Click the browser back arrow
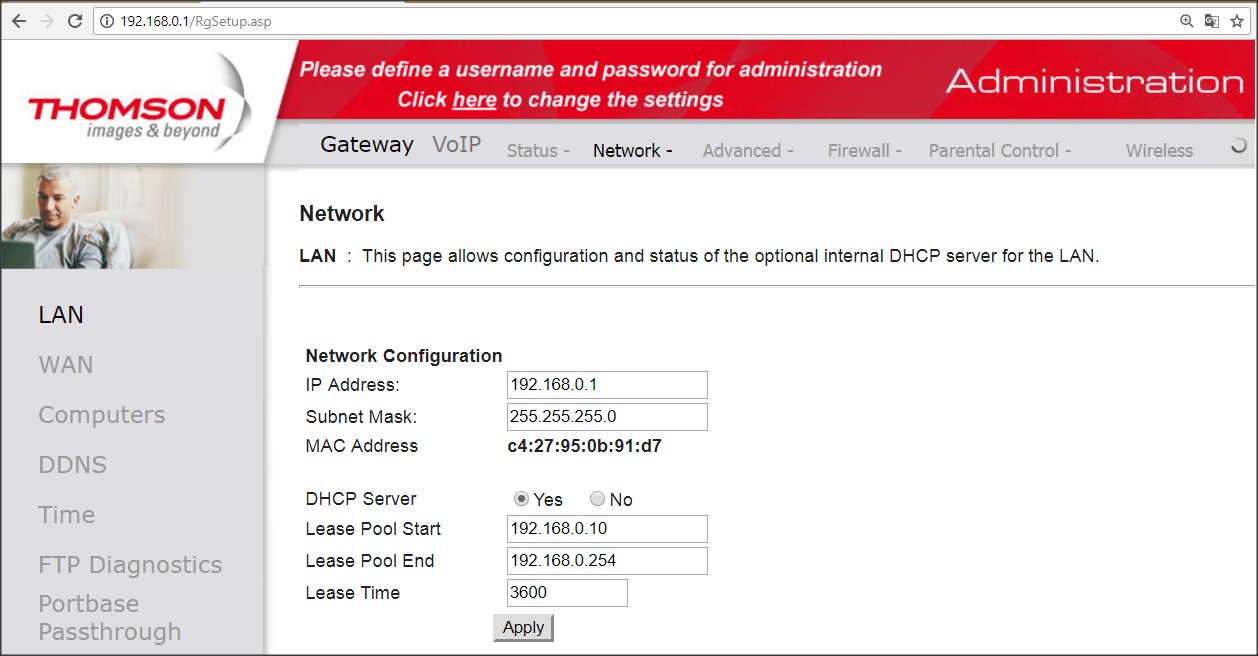 [x=19, y=21]
